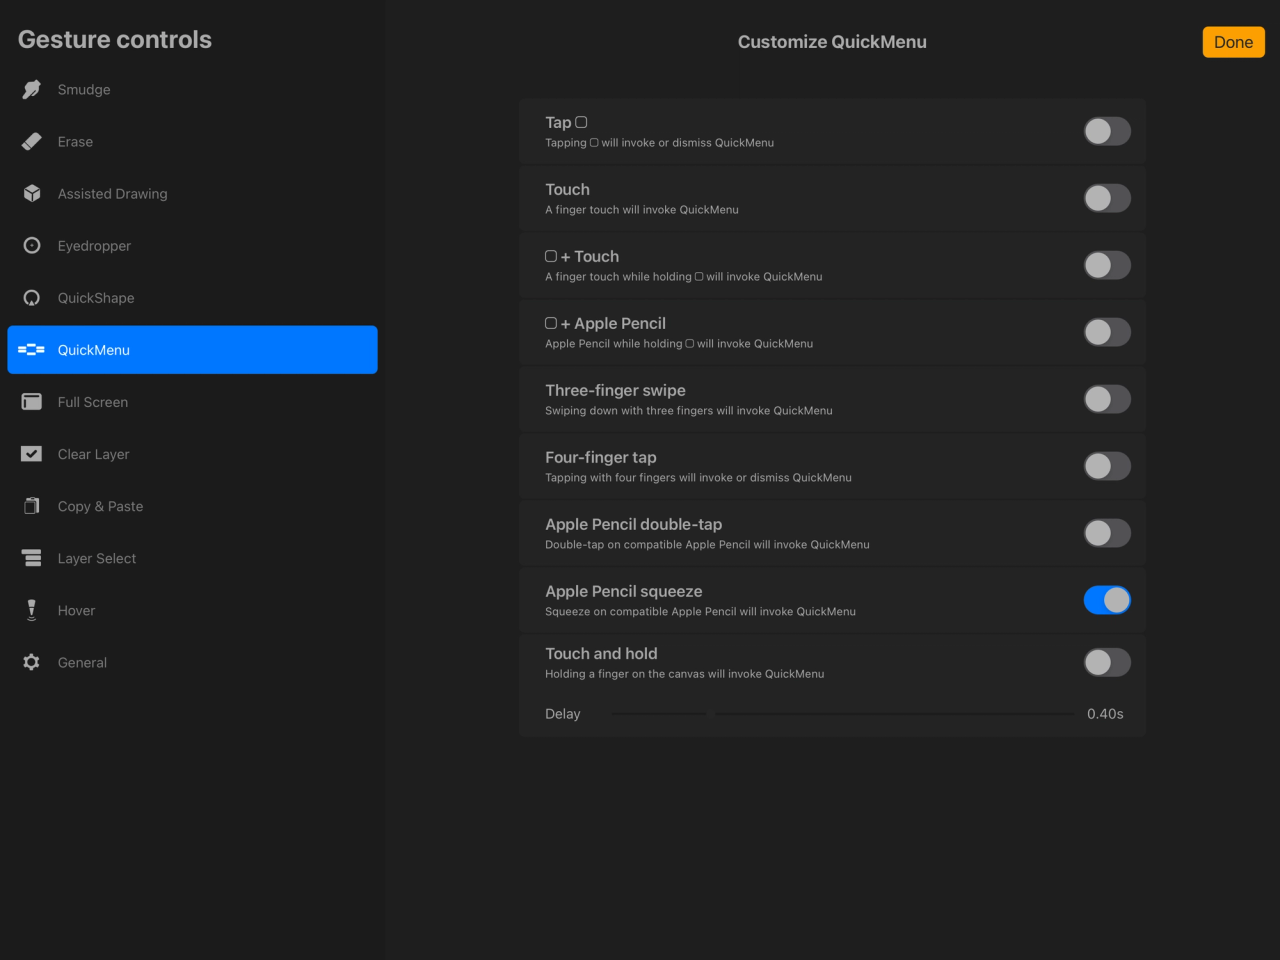Screen dimensions: 1280x960
Task: Select the Eyedropper icon in the sidebar
Action: coord(31,245)
